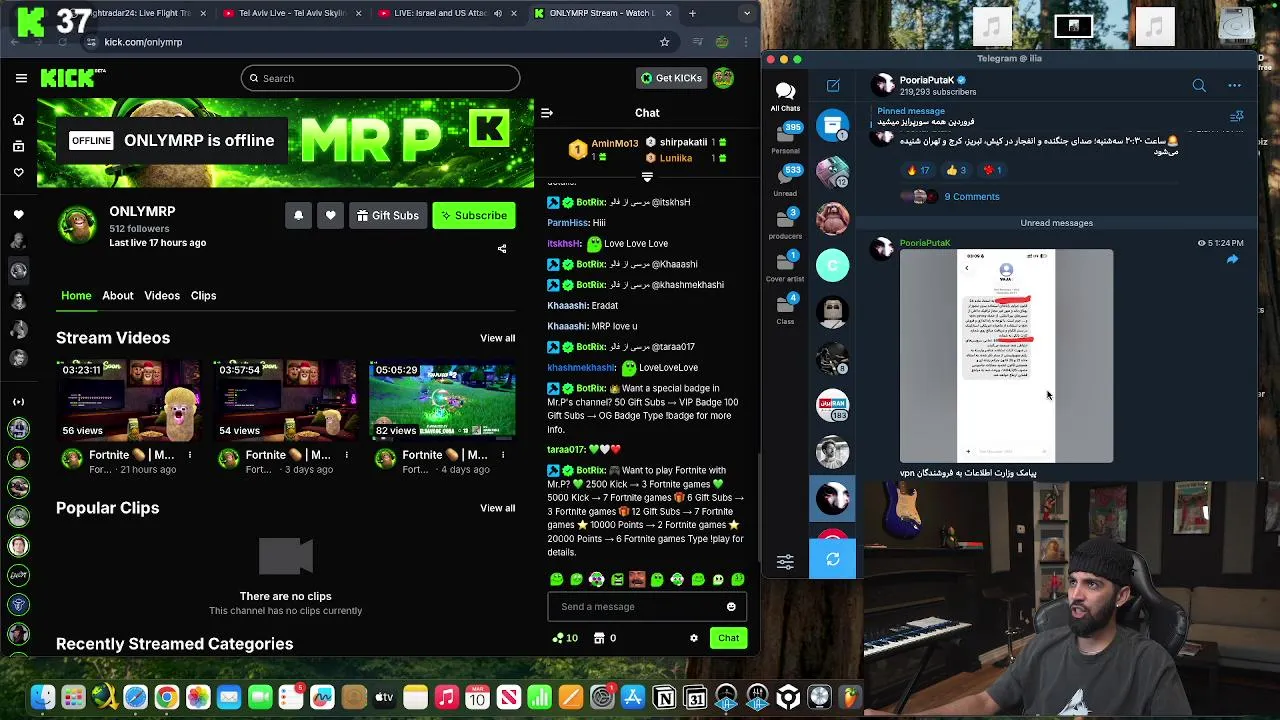Image resolution: width=1280 pixels, height=720 pixels.
Task: Open chat settings gear icon
Action: 693,638
